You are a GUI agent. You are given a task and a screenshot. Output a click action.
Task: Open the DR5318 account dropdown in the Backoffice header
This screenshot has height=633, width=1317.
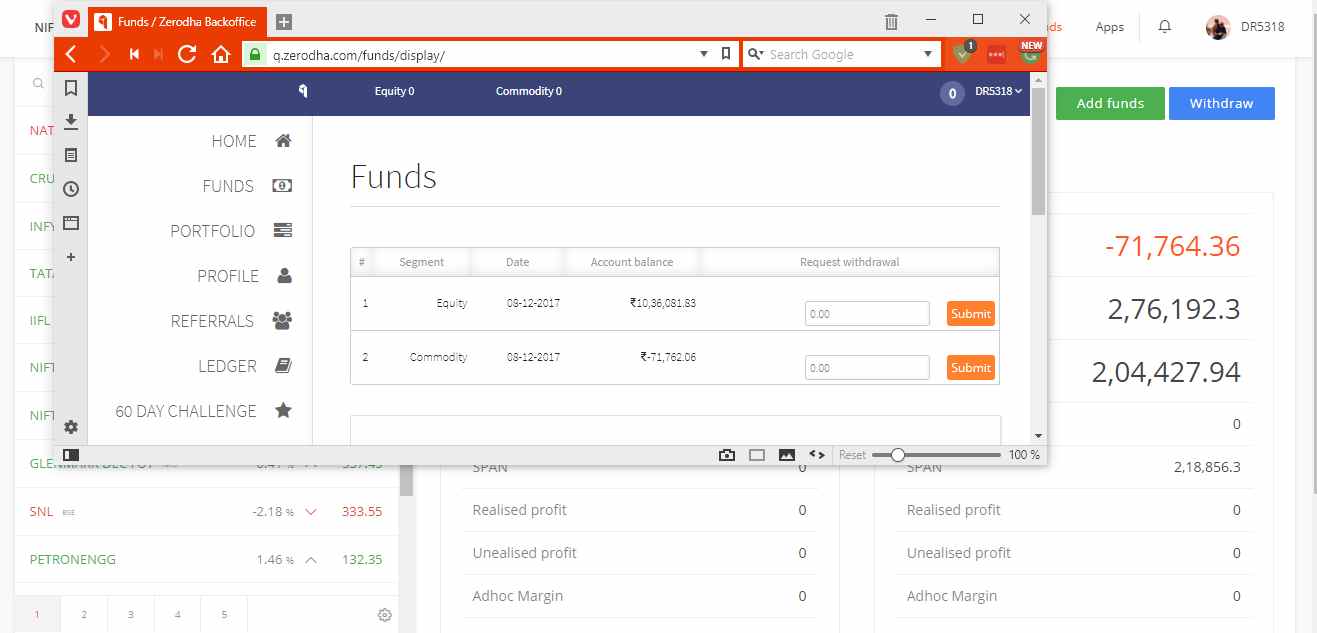click(998, 91)
